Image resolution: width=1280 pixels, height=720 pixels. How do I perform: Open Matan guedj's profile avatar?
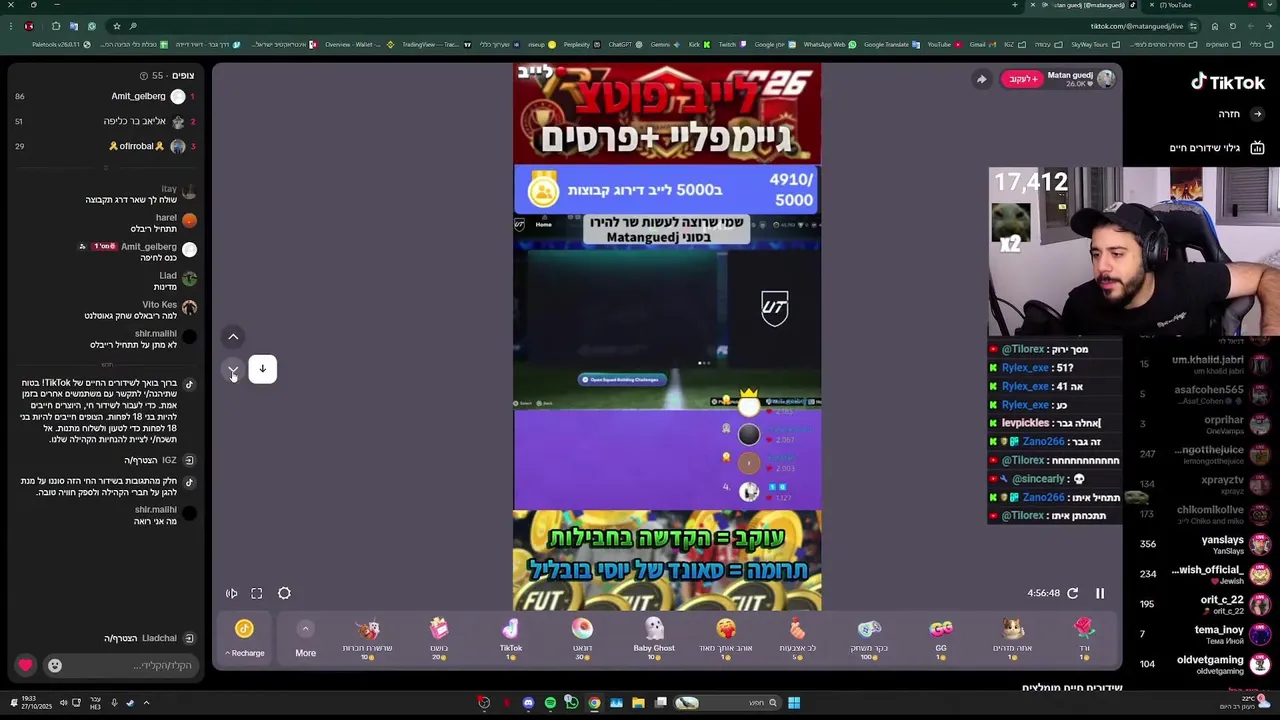click(x=1105, y=79)
